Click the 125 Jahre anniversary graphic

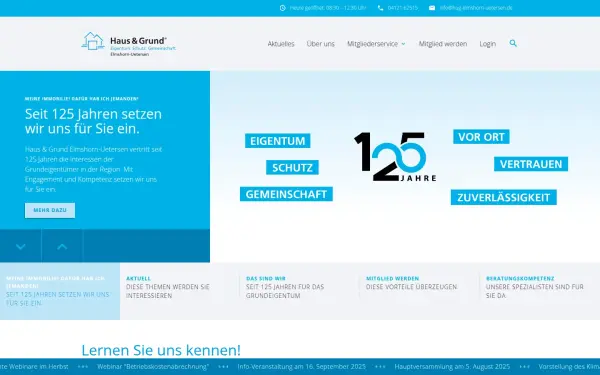coord(395,157)
